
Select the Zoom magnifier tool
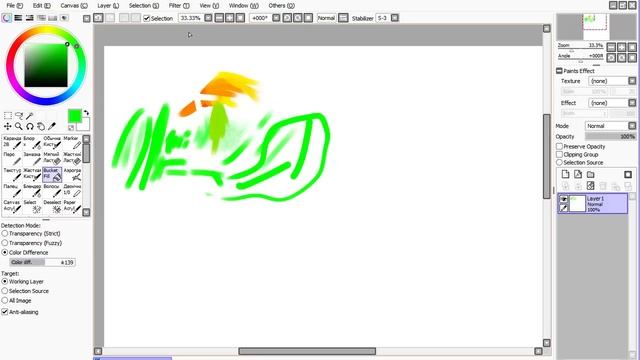pos(19,127)
